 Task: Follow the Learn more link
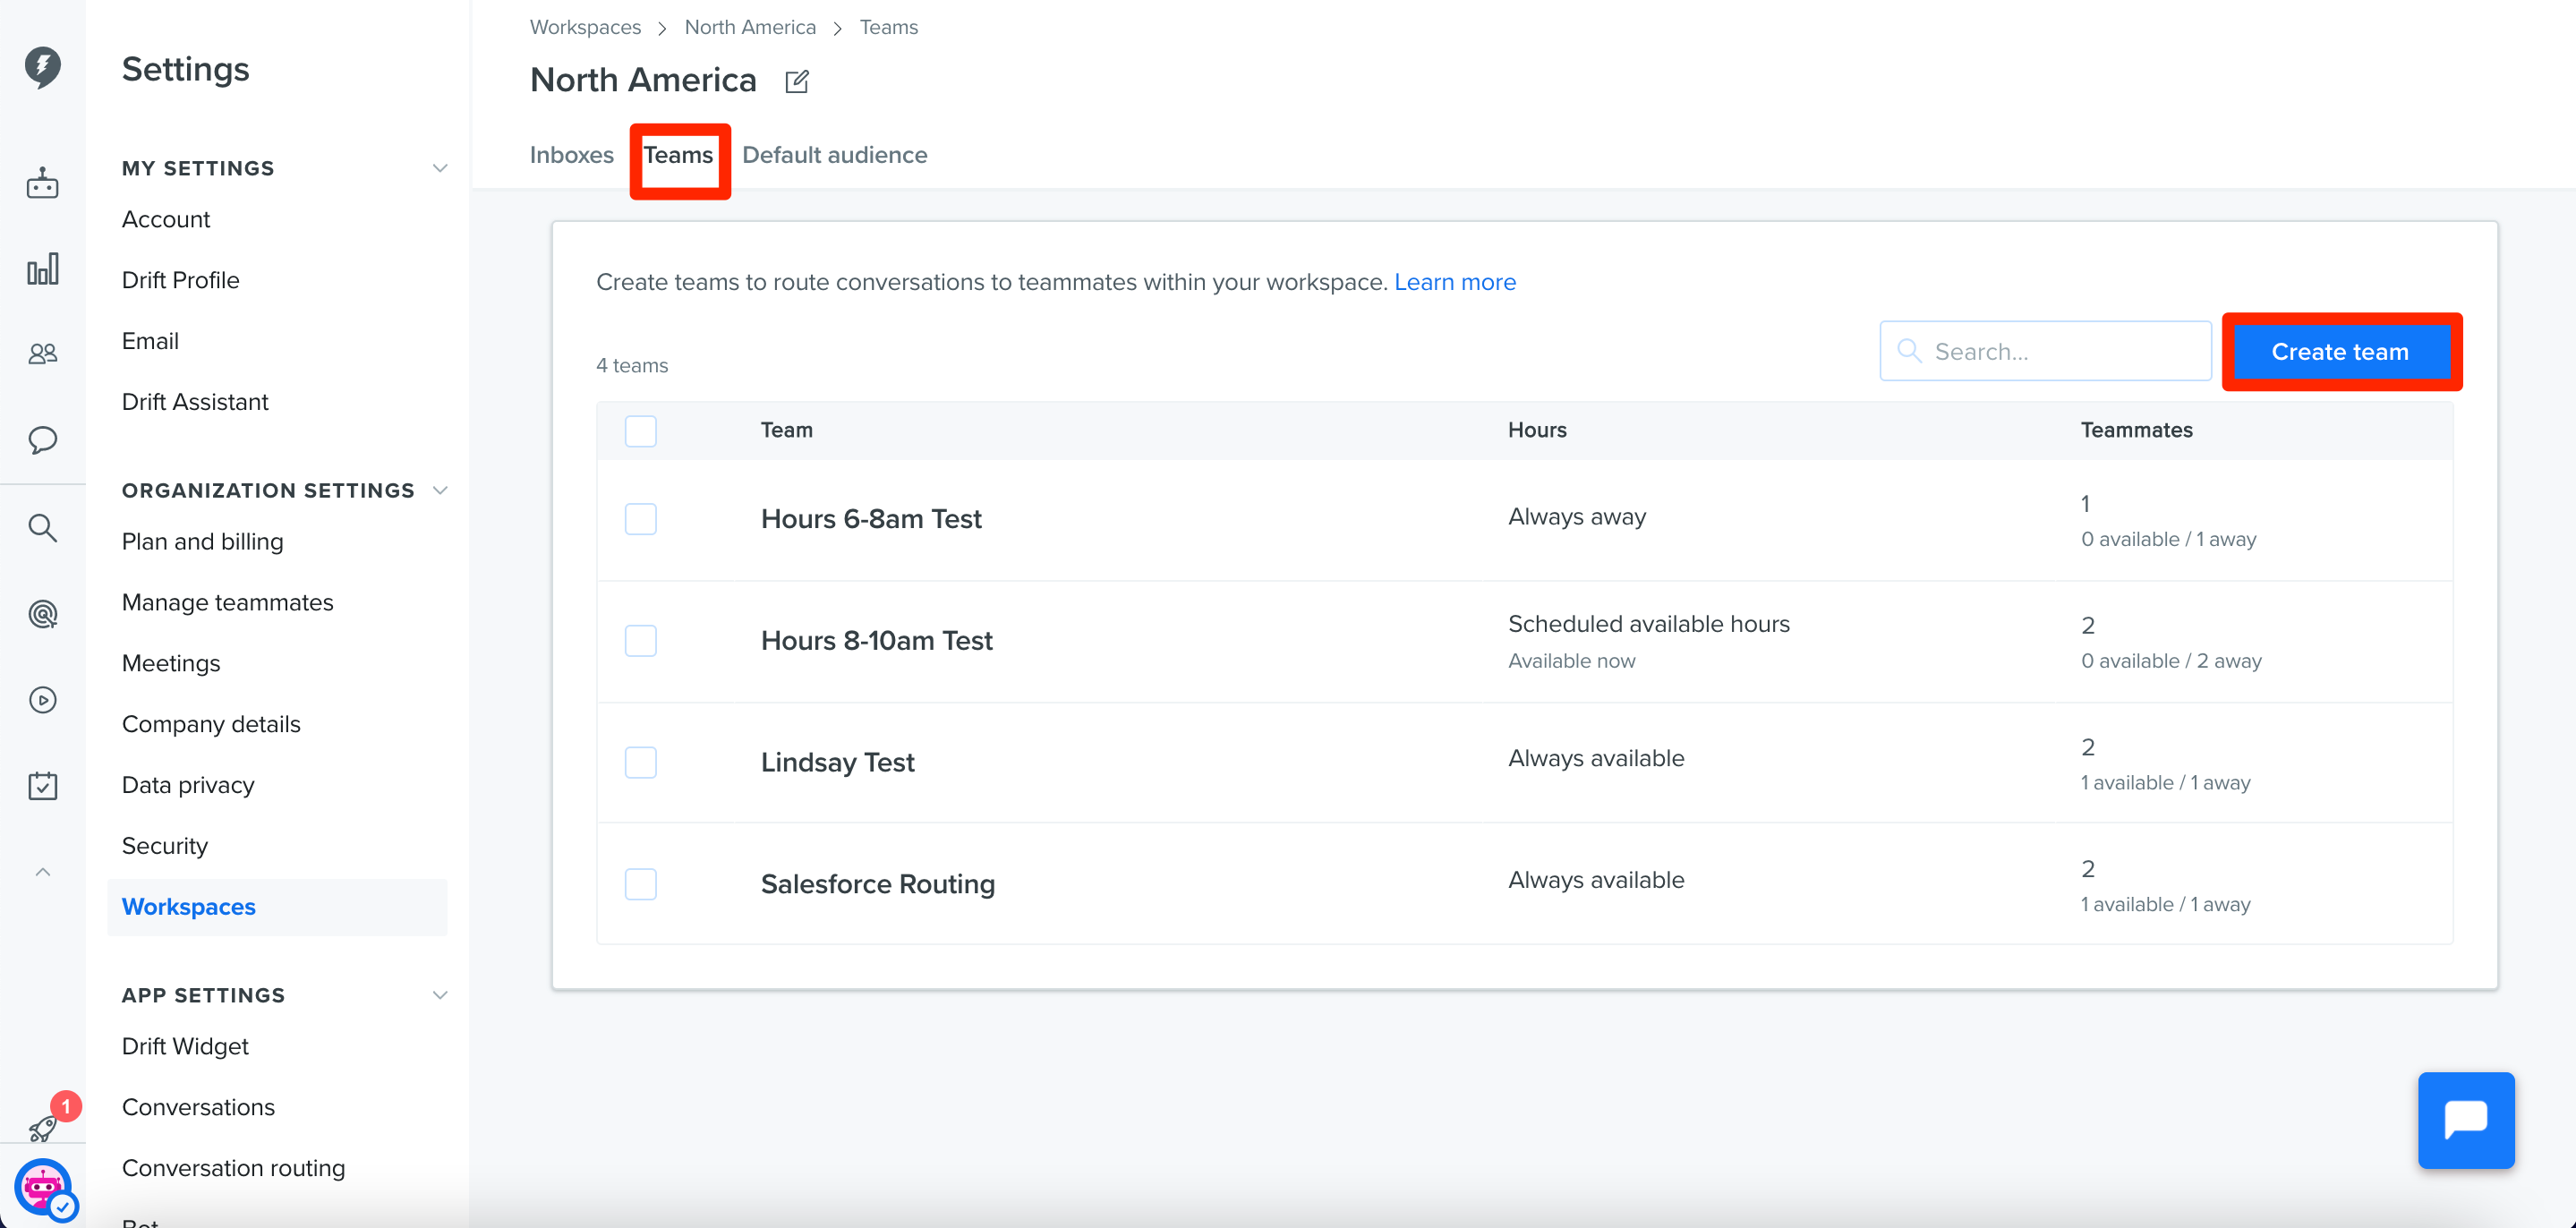click(x=1454, y=282)
